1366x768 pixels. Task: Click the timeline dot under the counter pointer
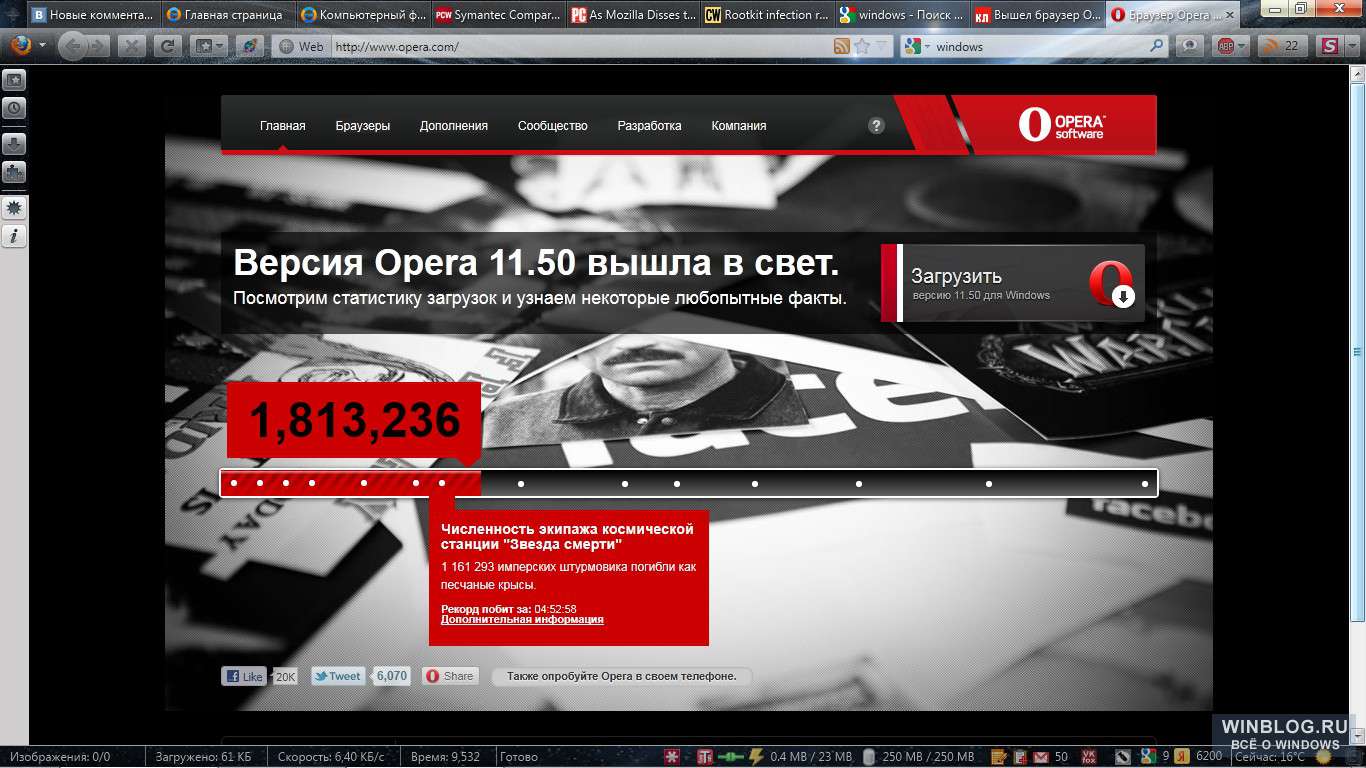[442, 484]
